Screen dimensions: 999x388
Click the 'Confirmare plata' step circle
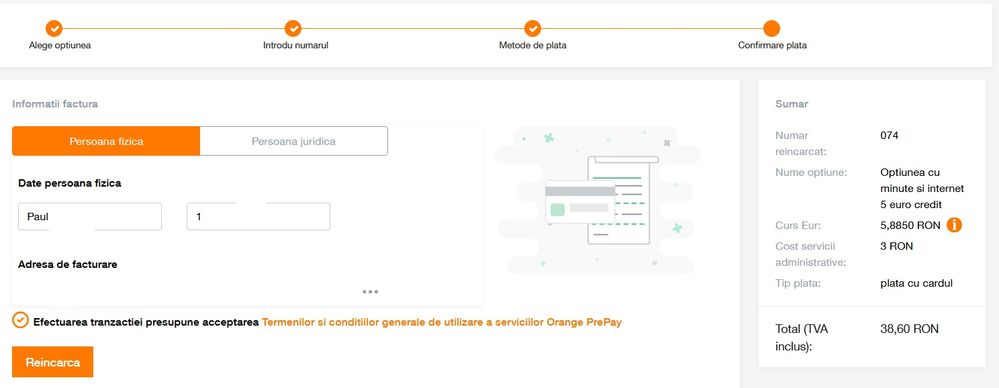click(772, 28)
